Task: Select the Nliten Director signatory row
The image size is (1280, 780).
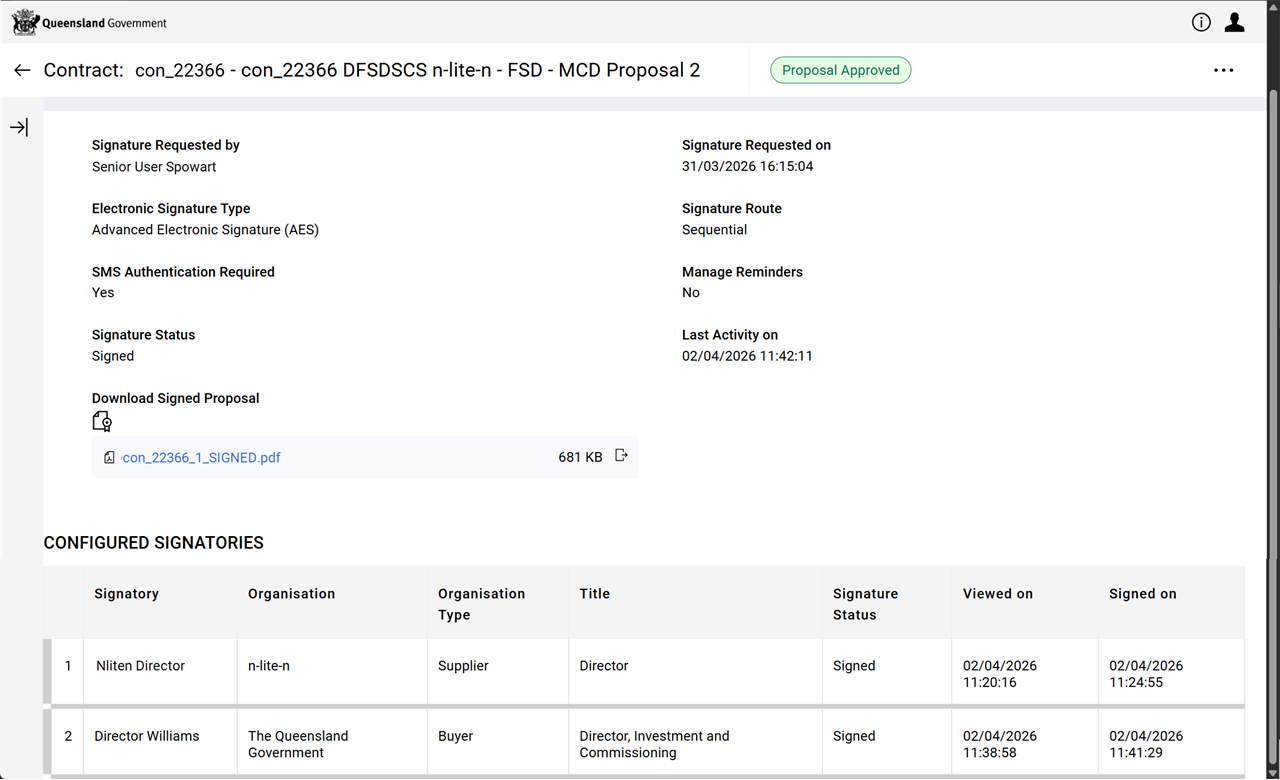Action: click(140, 666)
